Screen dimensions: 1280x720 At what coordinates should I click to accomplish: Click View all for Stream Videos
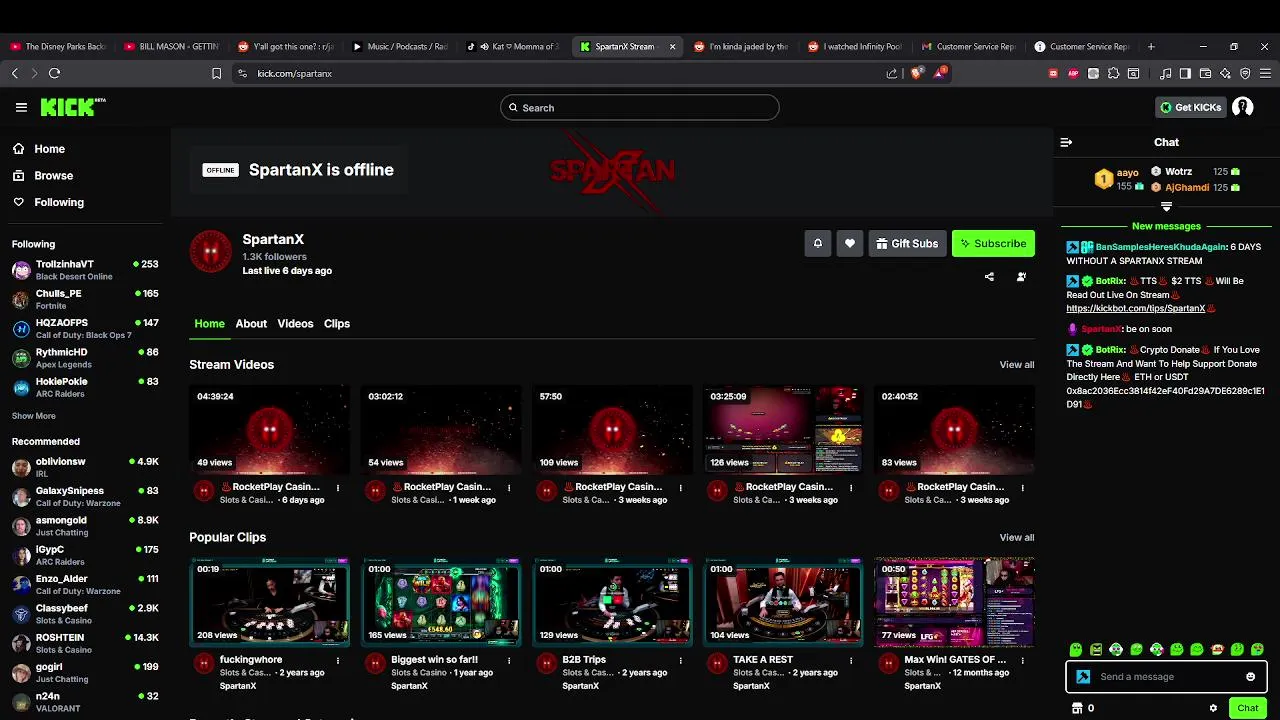click(x=1017, y=365)
